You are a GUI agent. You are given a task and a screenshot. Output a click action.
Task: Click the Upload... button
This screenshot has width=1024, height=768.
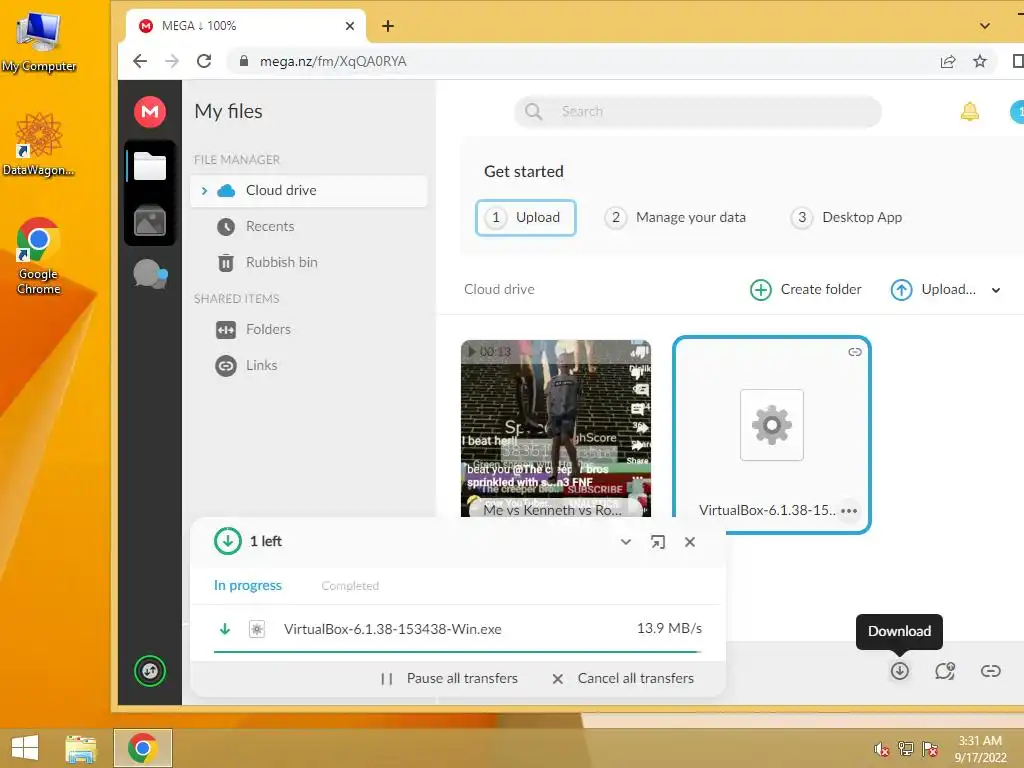933,289
